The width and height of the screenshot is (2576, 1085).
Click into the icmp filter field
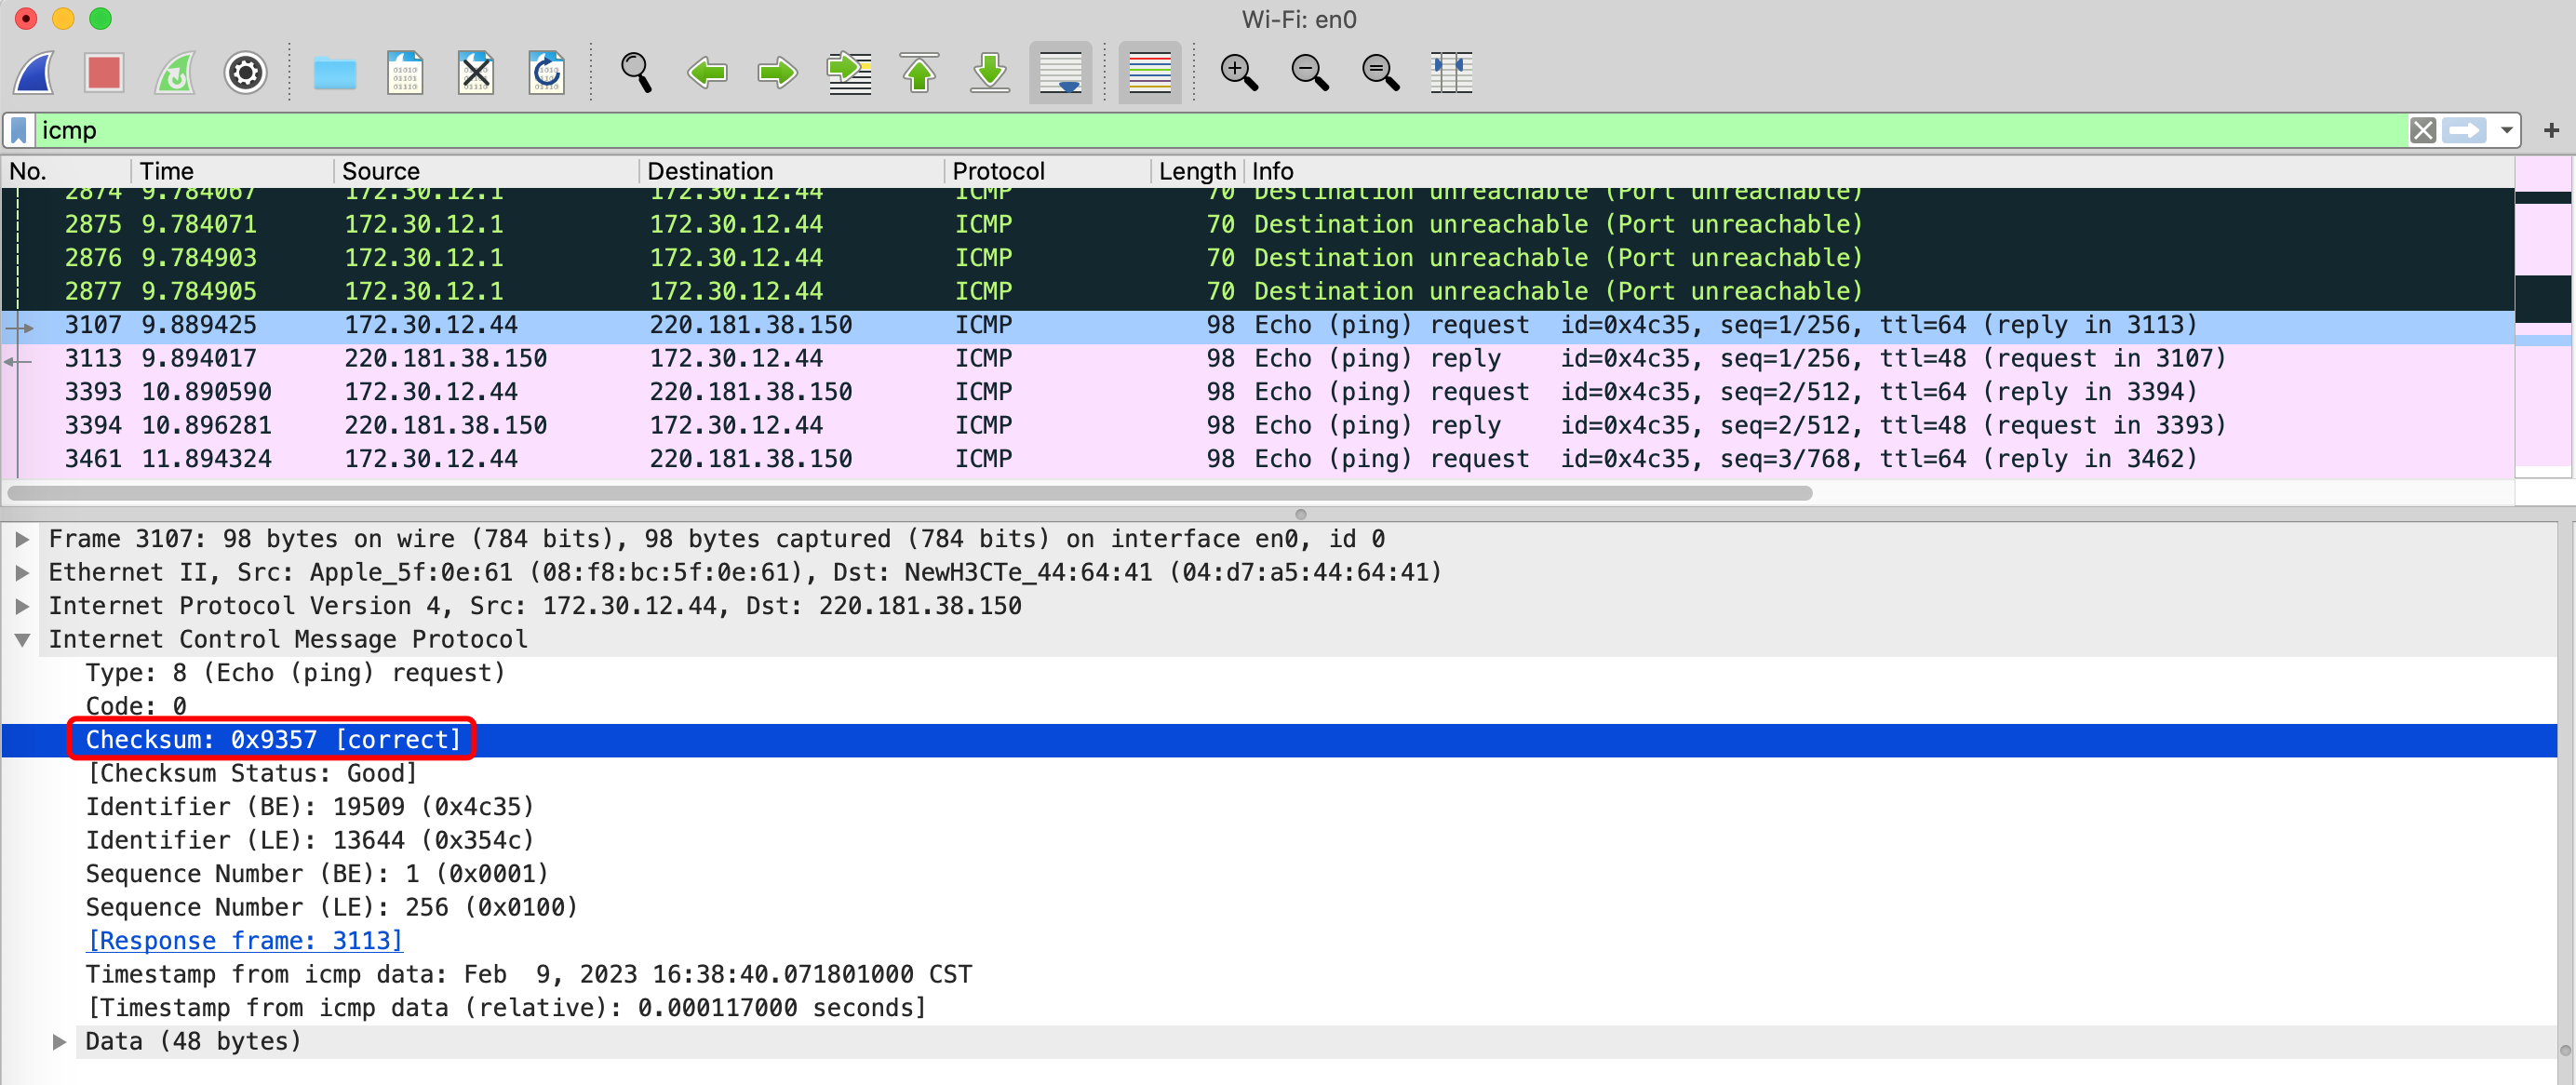coord(1220,130)
